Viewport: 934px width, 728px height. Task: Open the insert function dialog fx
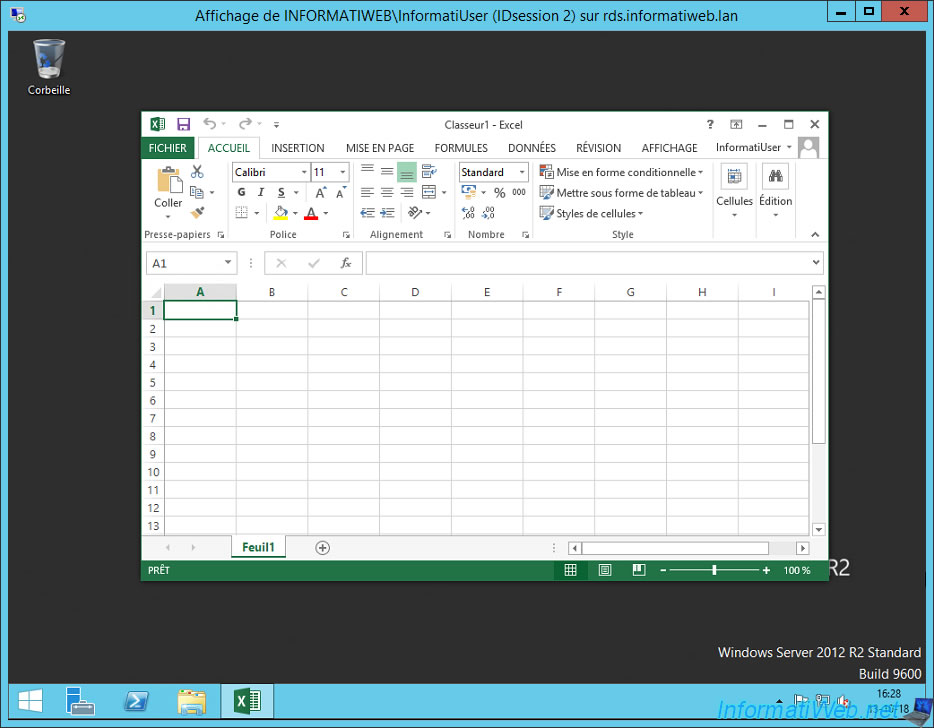click(345, 263)
